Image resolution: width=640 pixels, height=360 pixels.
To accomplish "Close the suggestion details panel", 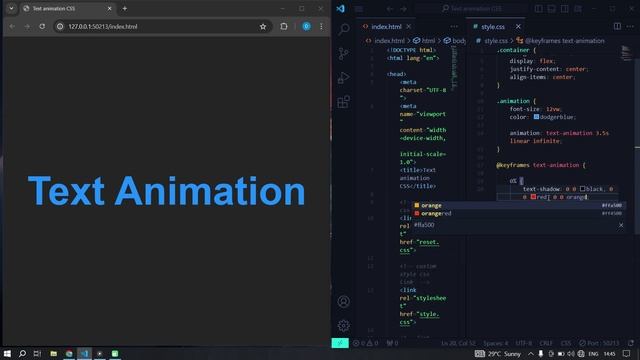I will coord(621,225).
